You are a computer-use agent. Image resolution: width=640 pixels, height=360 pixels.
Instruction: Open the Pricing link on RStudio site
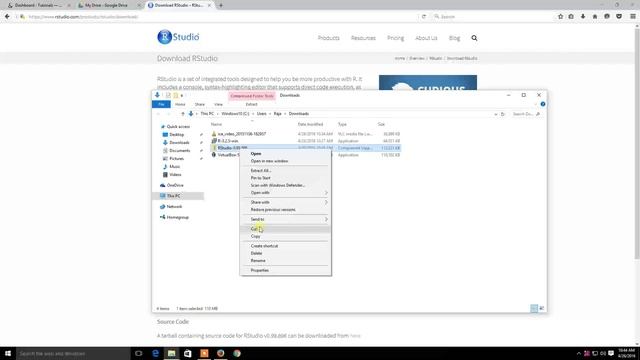point(396,38)
